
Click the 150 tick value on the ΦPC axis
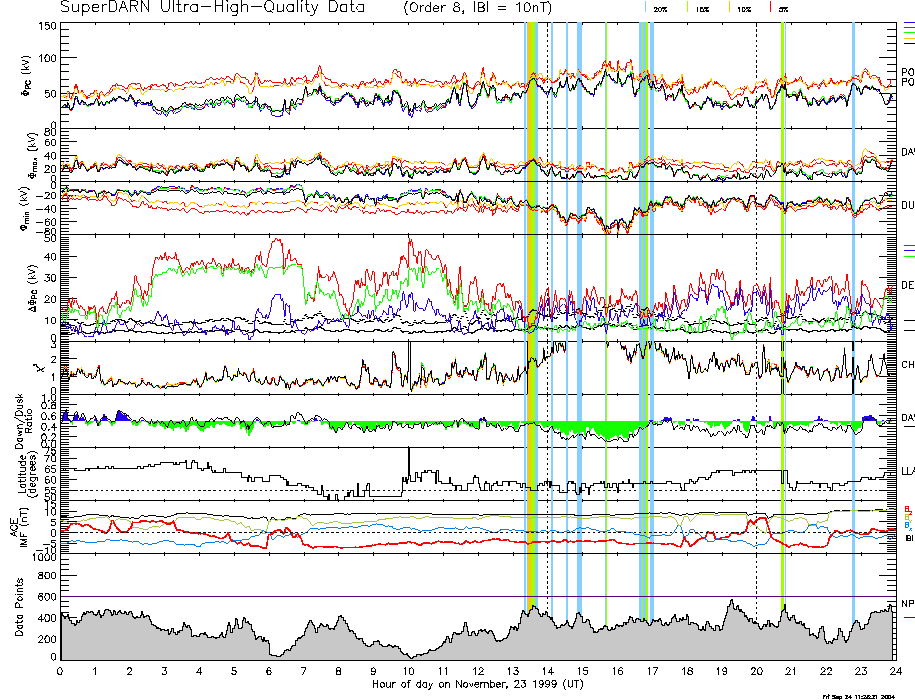(47, 26)
